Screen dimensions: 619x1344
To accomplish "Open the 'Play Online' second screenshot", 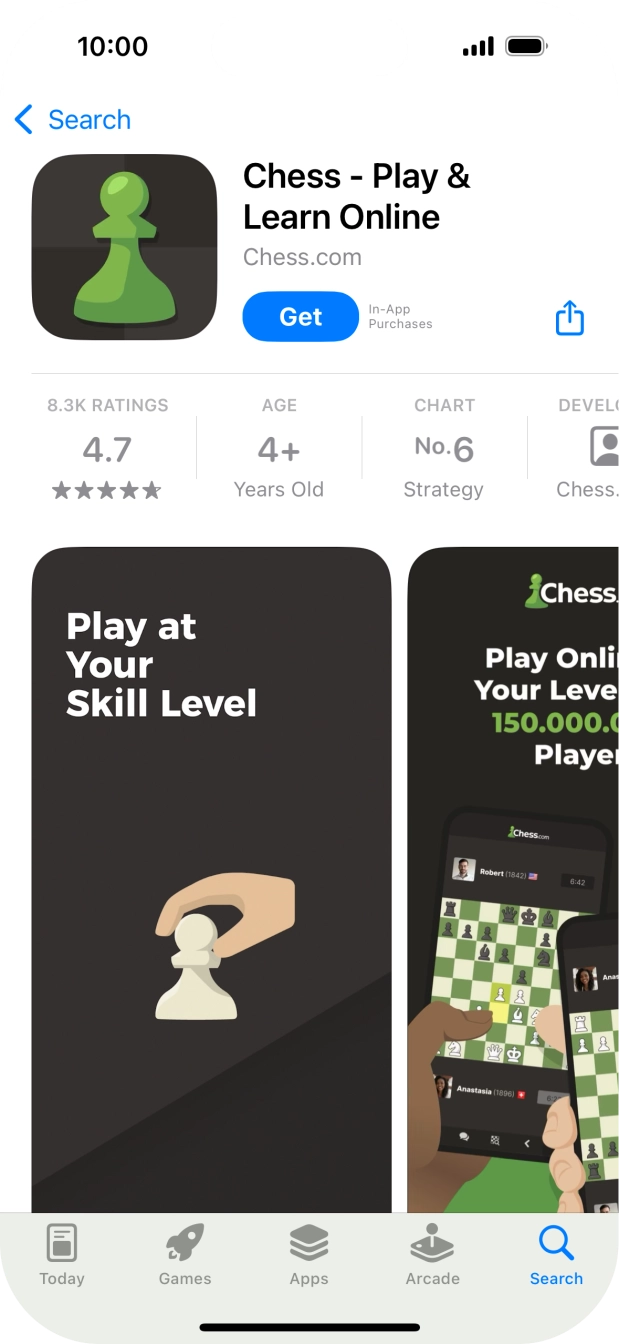I will click(513, 880).
